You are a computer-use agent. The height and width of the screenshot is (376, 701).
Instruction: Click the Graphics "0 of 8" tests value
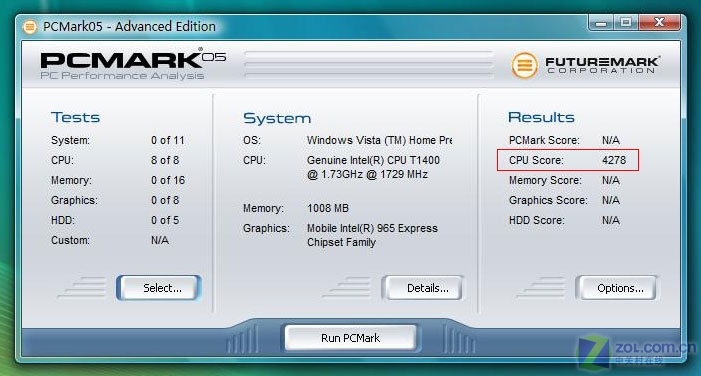point(165,200)
